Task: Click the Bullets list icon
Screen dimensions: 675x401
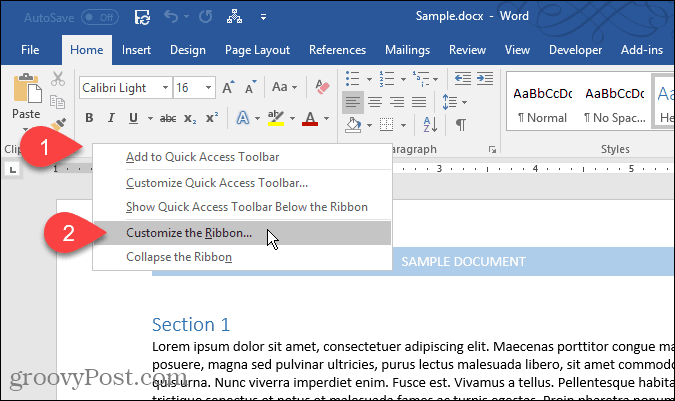Action: coord(353,79)
